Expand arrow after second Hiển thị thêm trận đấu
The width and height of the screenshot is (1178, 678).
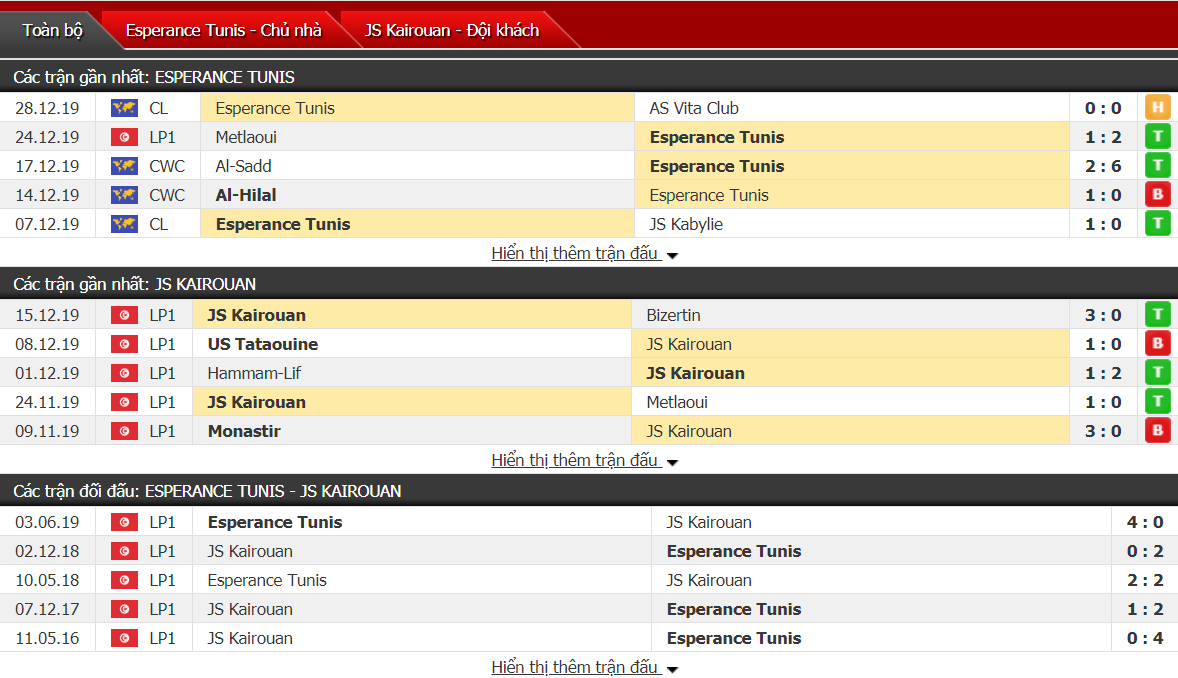click(672, 462)
